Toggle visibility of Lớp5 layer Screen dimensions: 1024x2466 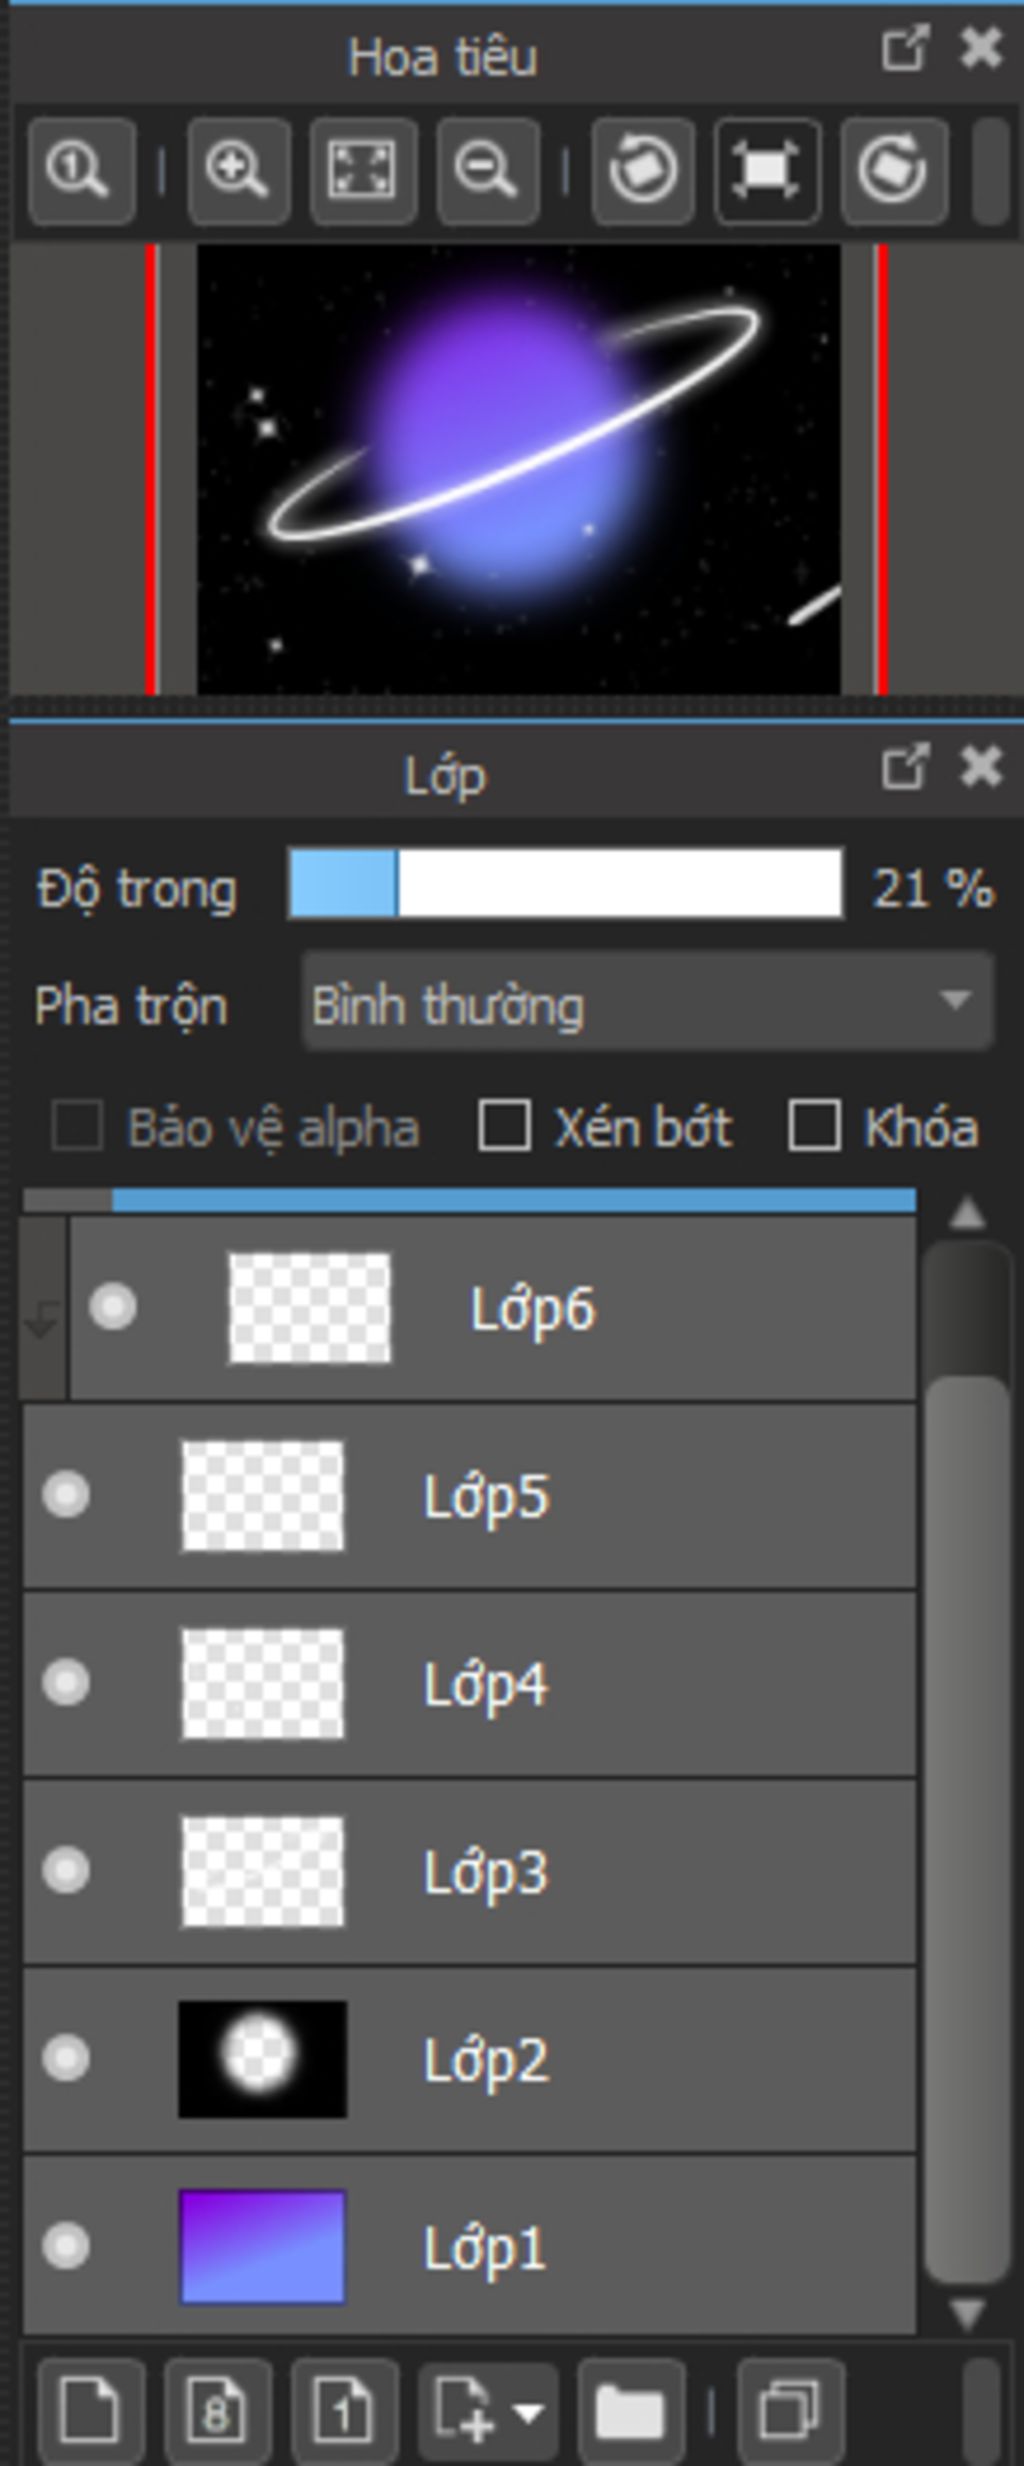pos(66,1495)
